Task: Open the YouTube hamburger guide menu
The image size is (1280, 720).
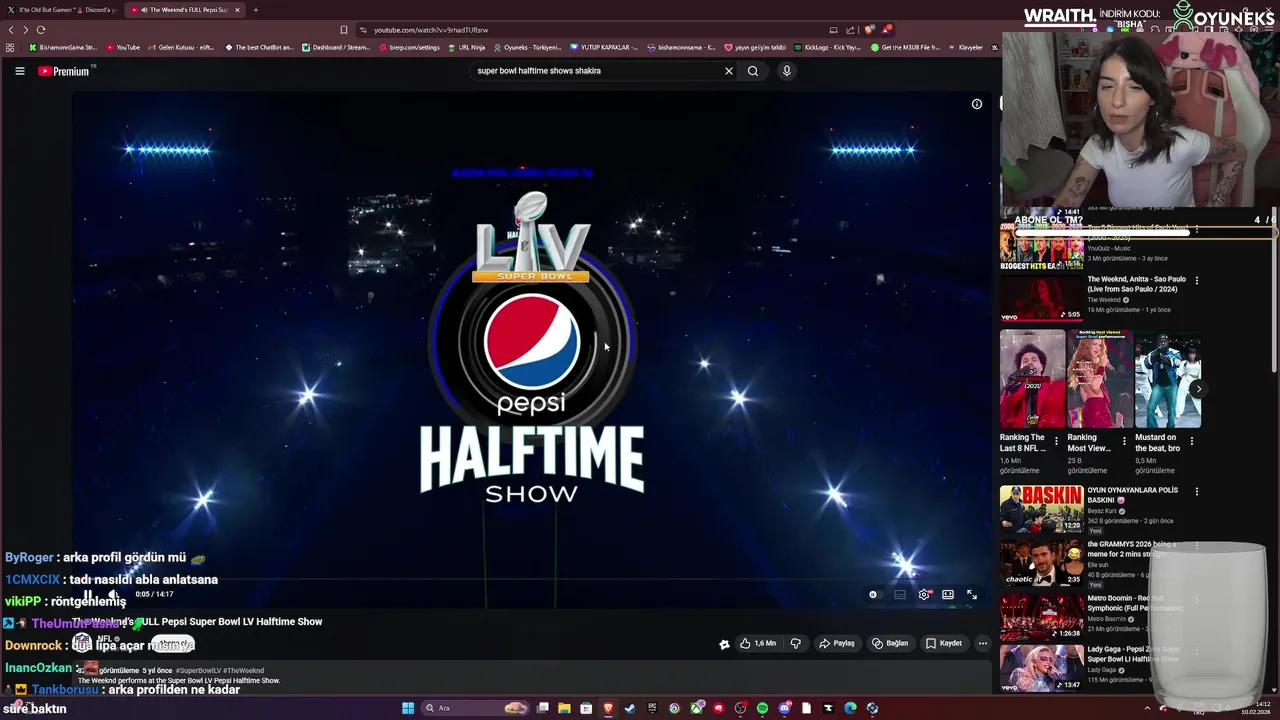Action: 19,71
